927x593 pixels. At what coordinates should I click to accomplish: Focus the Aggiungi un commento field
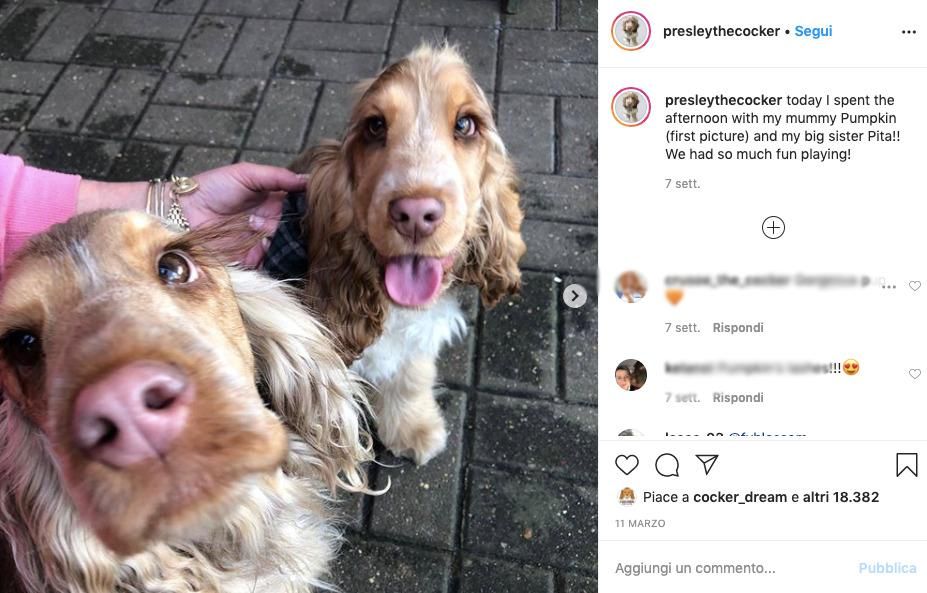tap(733, 568)
